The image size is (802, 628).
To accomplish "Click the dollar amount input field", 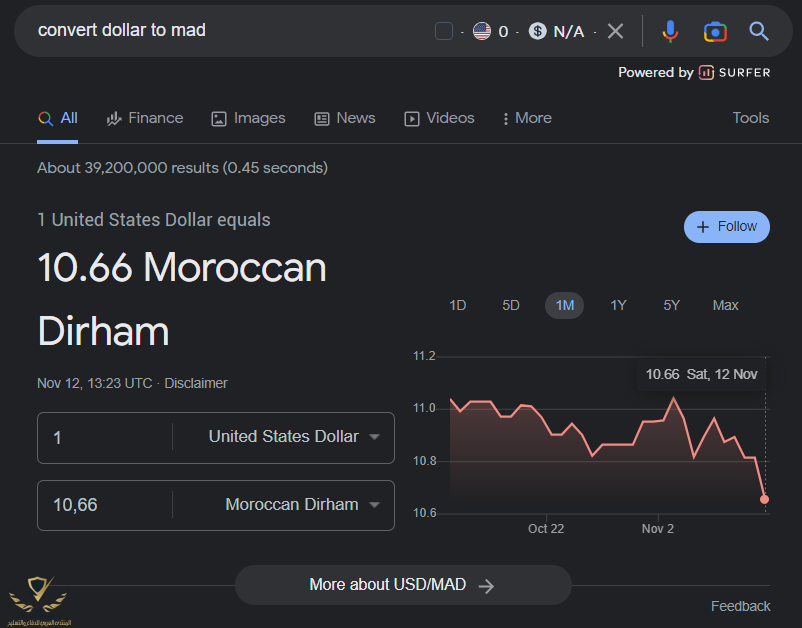I will [105, 437].
